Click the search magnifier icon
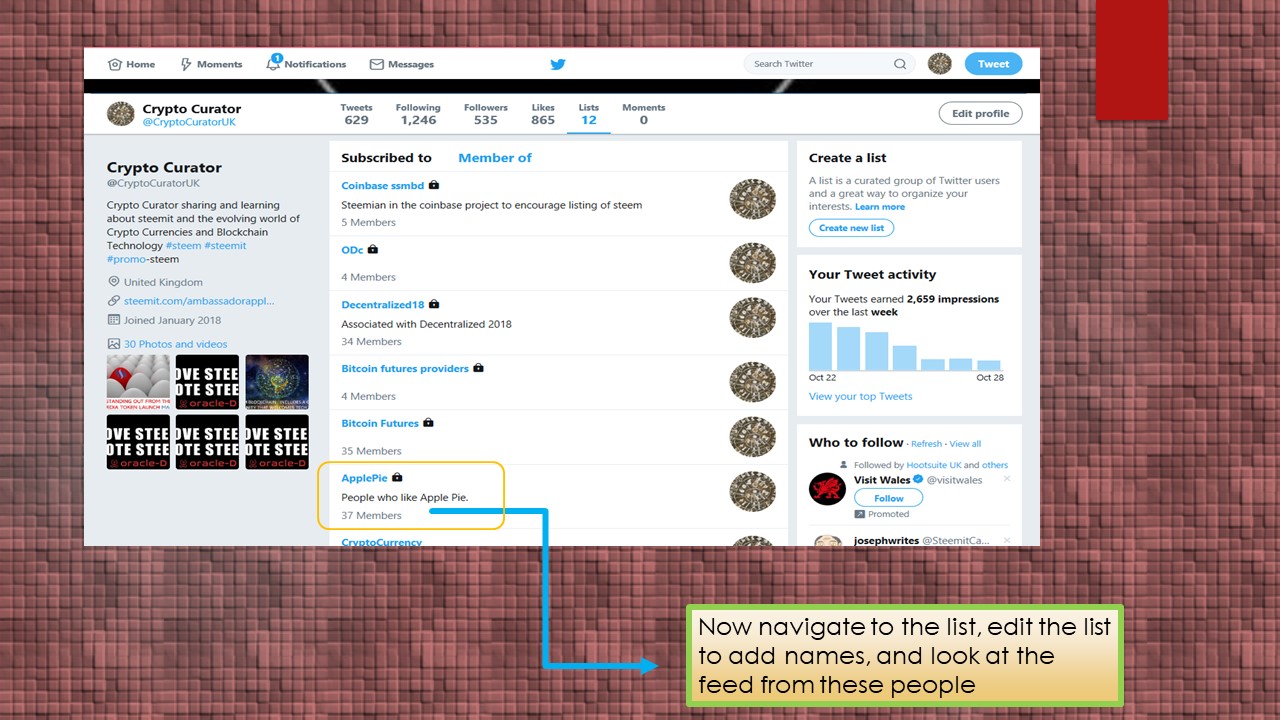1280x720 pixels. pyautogui.click(x=900, y=64)
